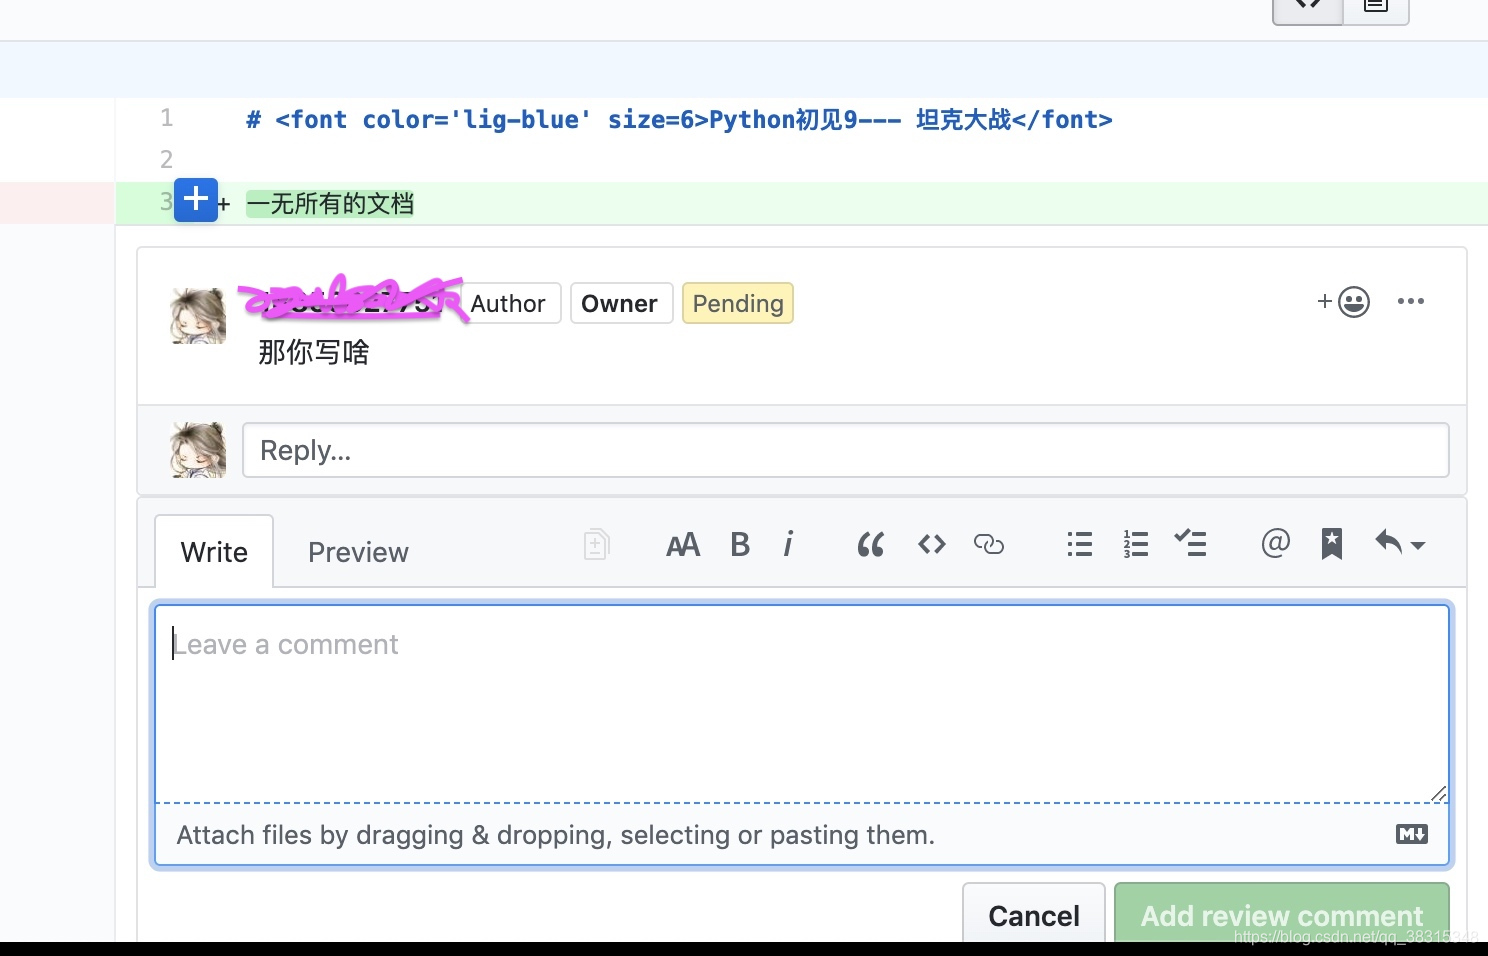Click the Pending label
Viewport: 1488px width, 956px height.
[738, 303]
